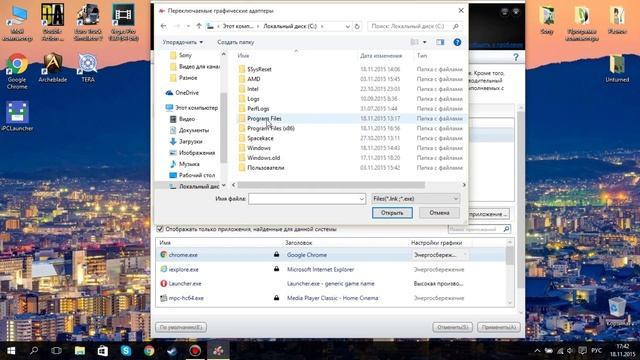
Task: Change the view layout icon
Action: (415, 42)
